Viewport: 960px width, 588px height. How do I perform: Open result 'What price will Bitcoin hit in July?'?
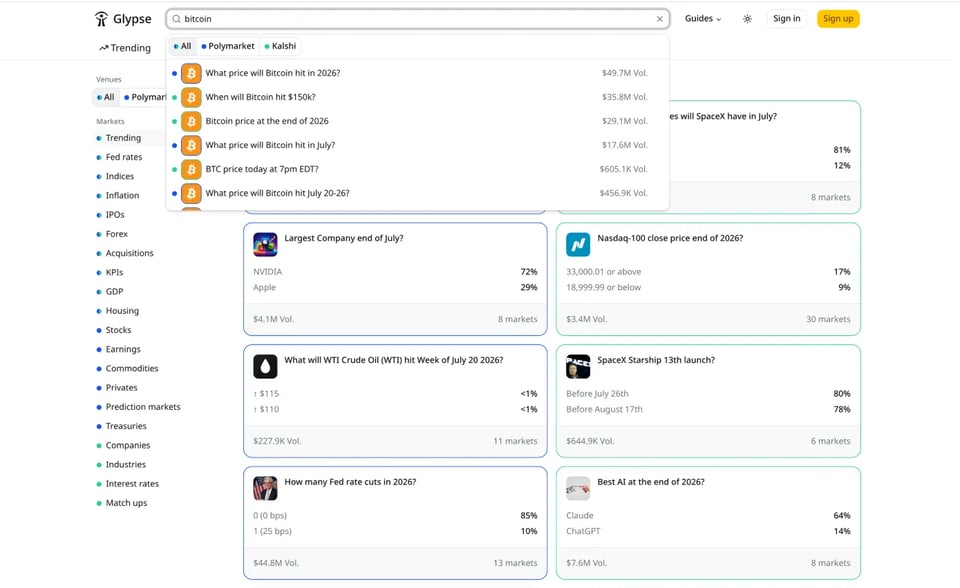tap(418, 145)
